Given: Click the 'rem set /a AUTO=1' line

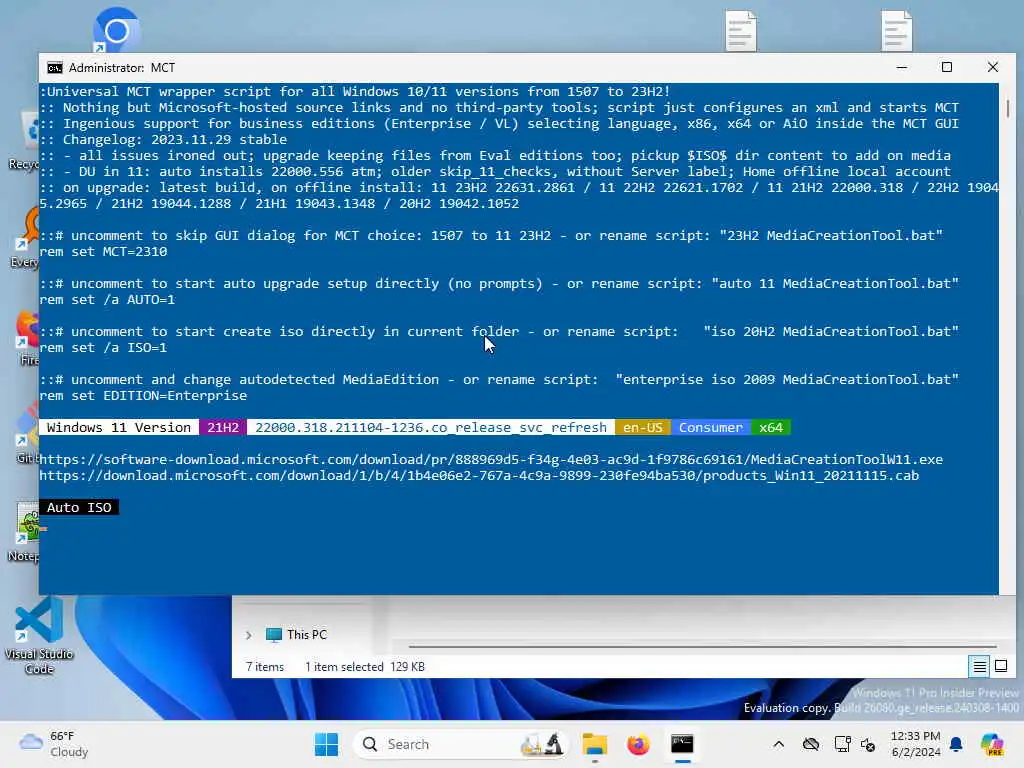Looking at the screenshot, I should (x=107, y=300).
